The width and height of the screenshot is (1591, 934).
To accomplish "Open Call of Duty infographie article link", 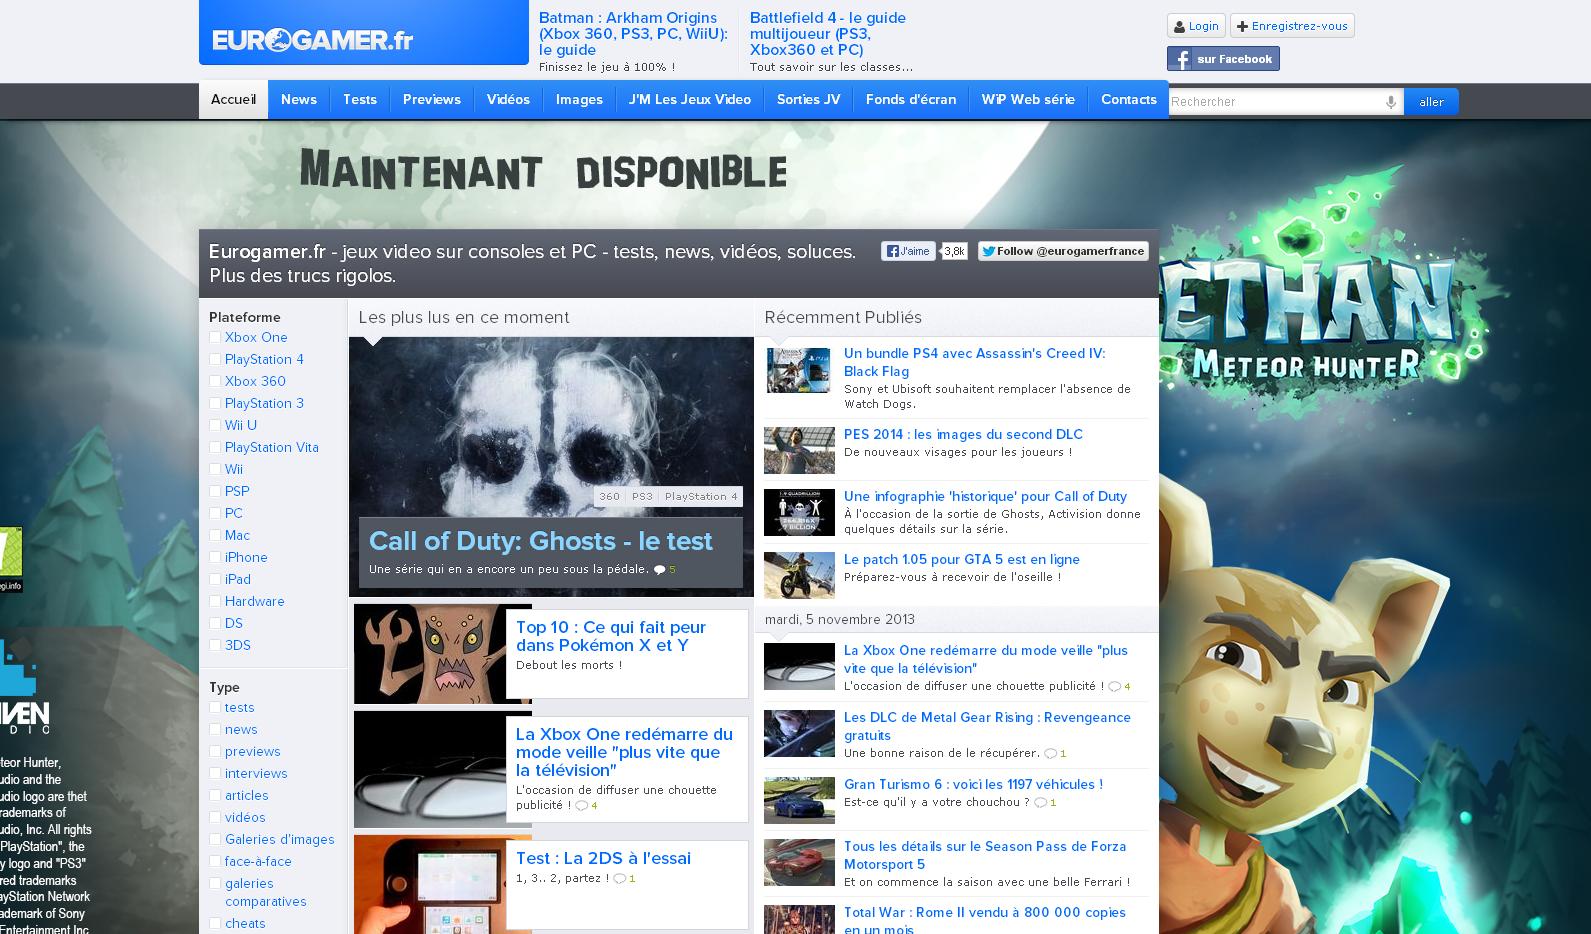I will (985, 496).
